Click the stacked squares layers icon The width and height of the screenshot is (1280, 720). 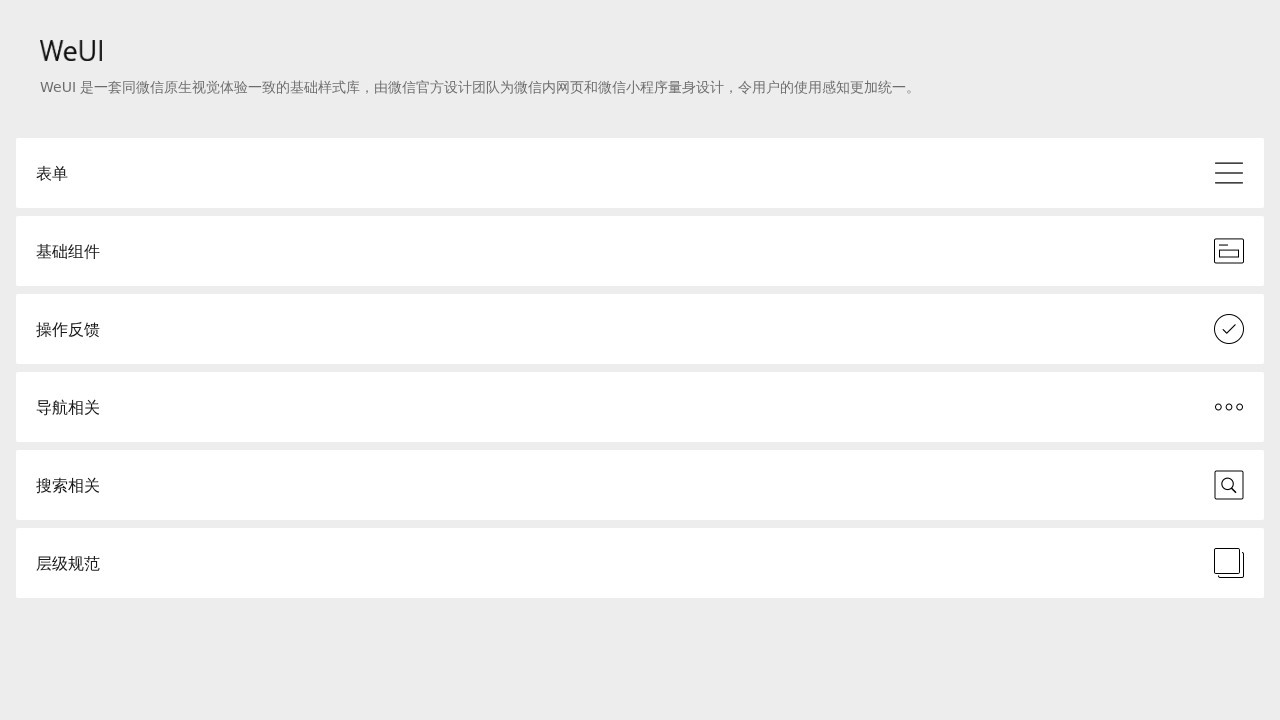(x=1229, y=563)
